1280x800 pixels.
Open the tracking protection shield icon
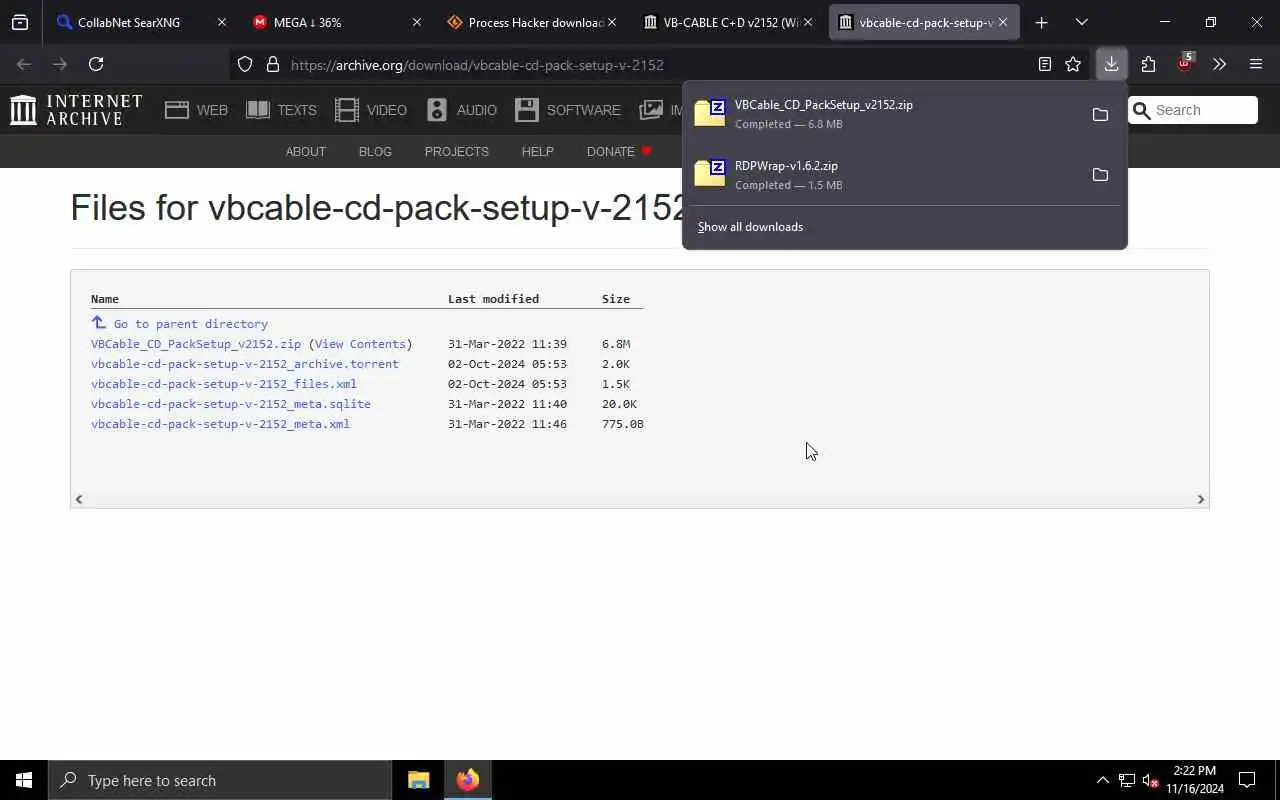pos(245,64)
